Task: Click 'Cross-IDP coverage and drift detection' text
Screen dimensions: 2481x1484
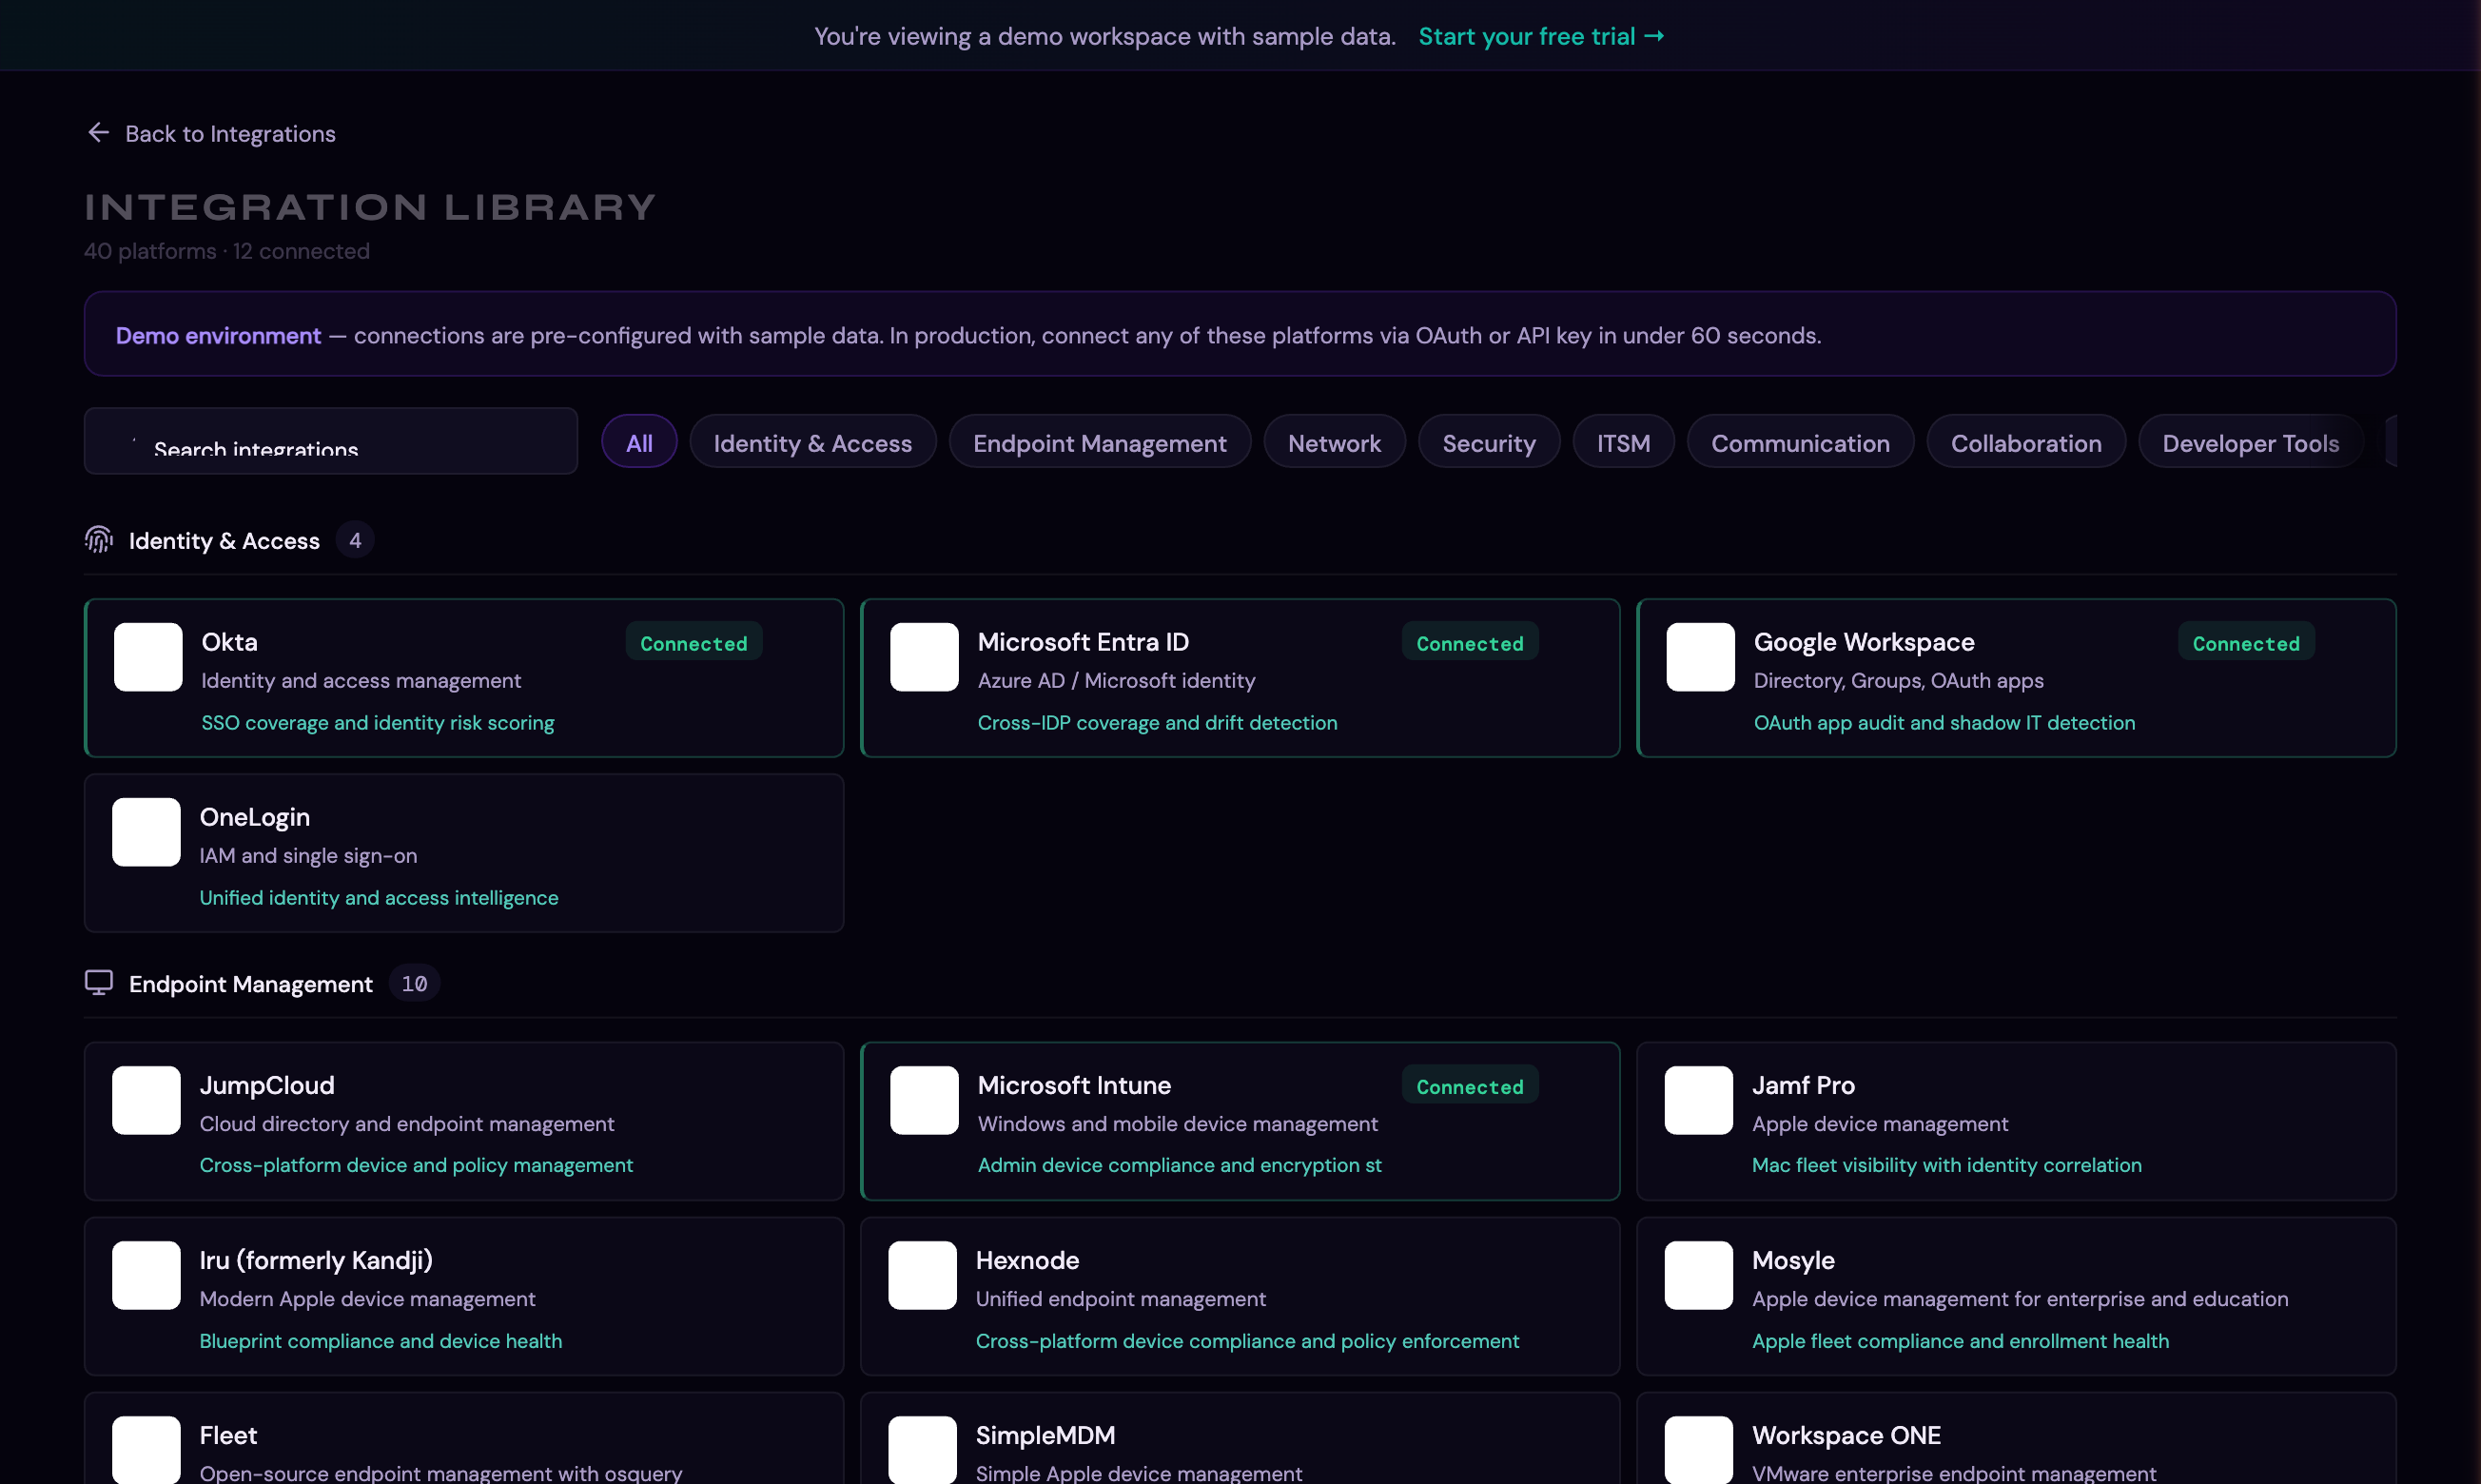Action: click(x=1157, y=722)
